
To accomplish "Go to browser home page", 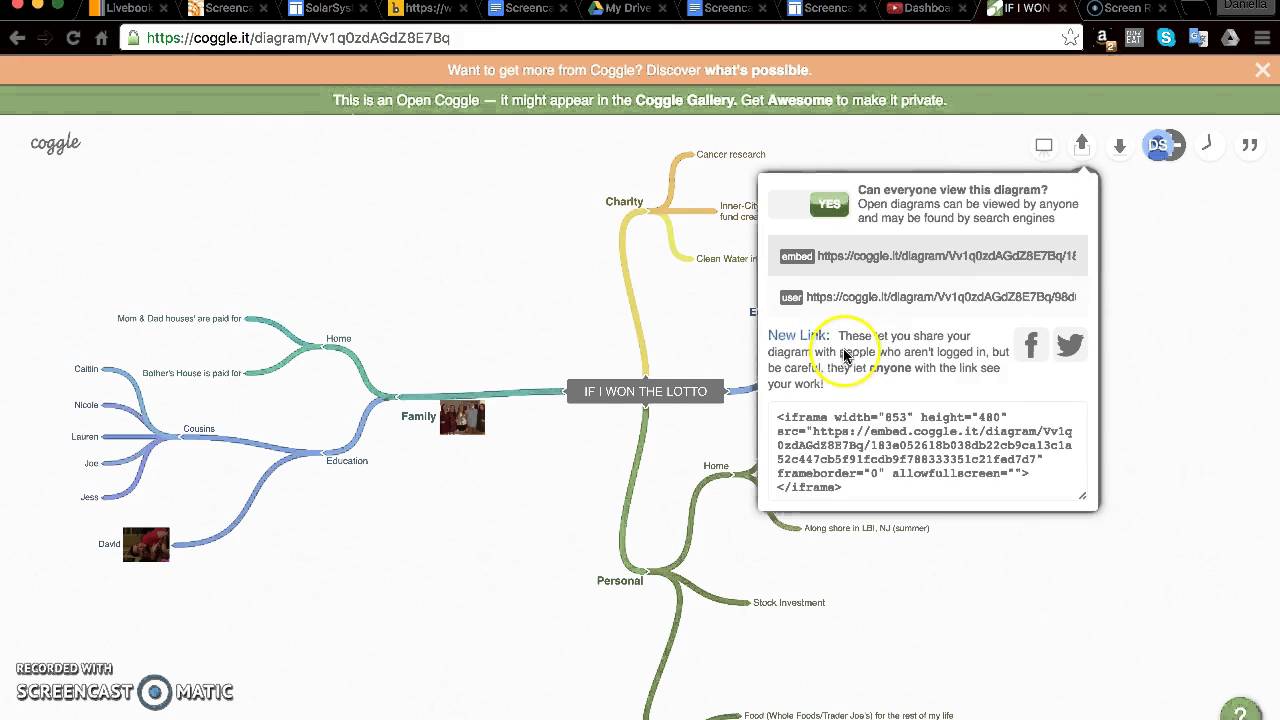I will pyautogui.click(x=101, y=38).
